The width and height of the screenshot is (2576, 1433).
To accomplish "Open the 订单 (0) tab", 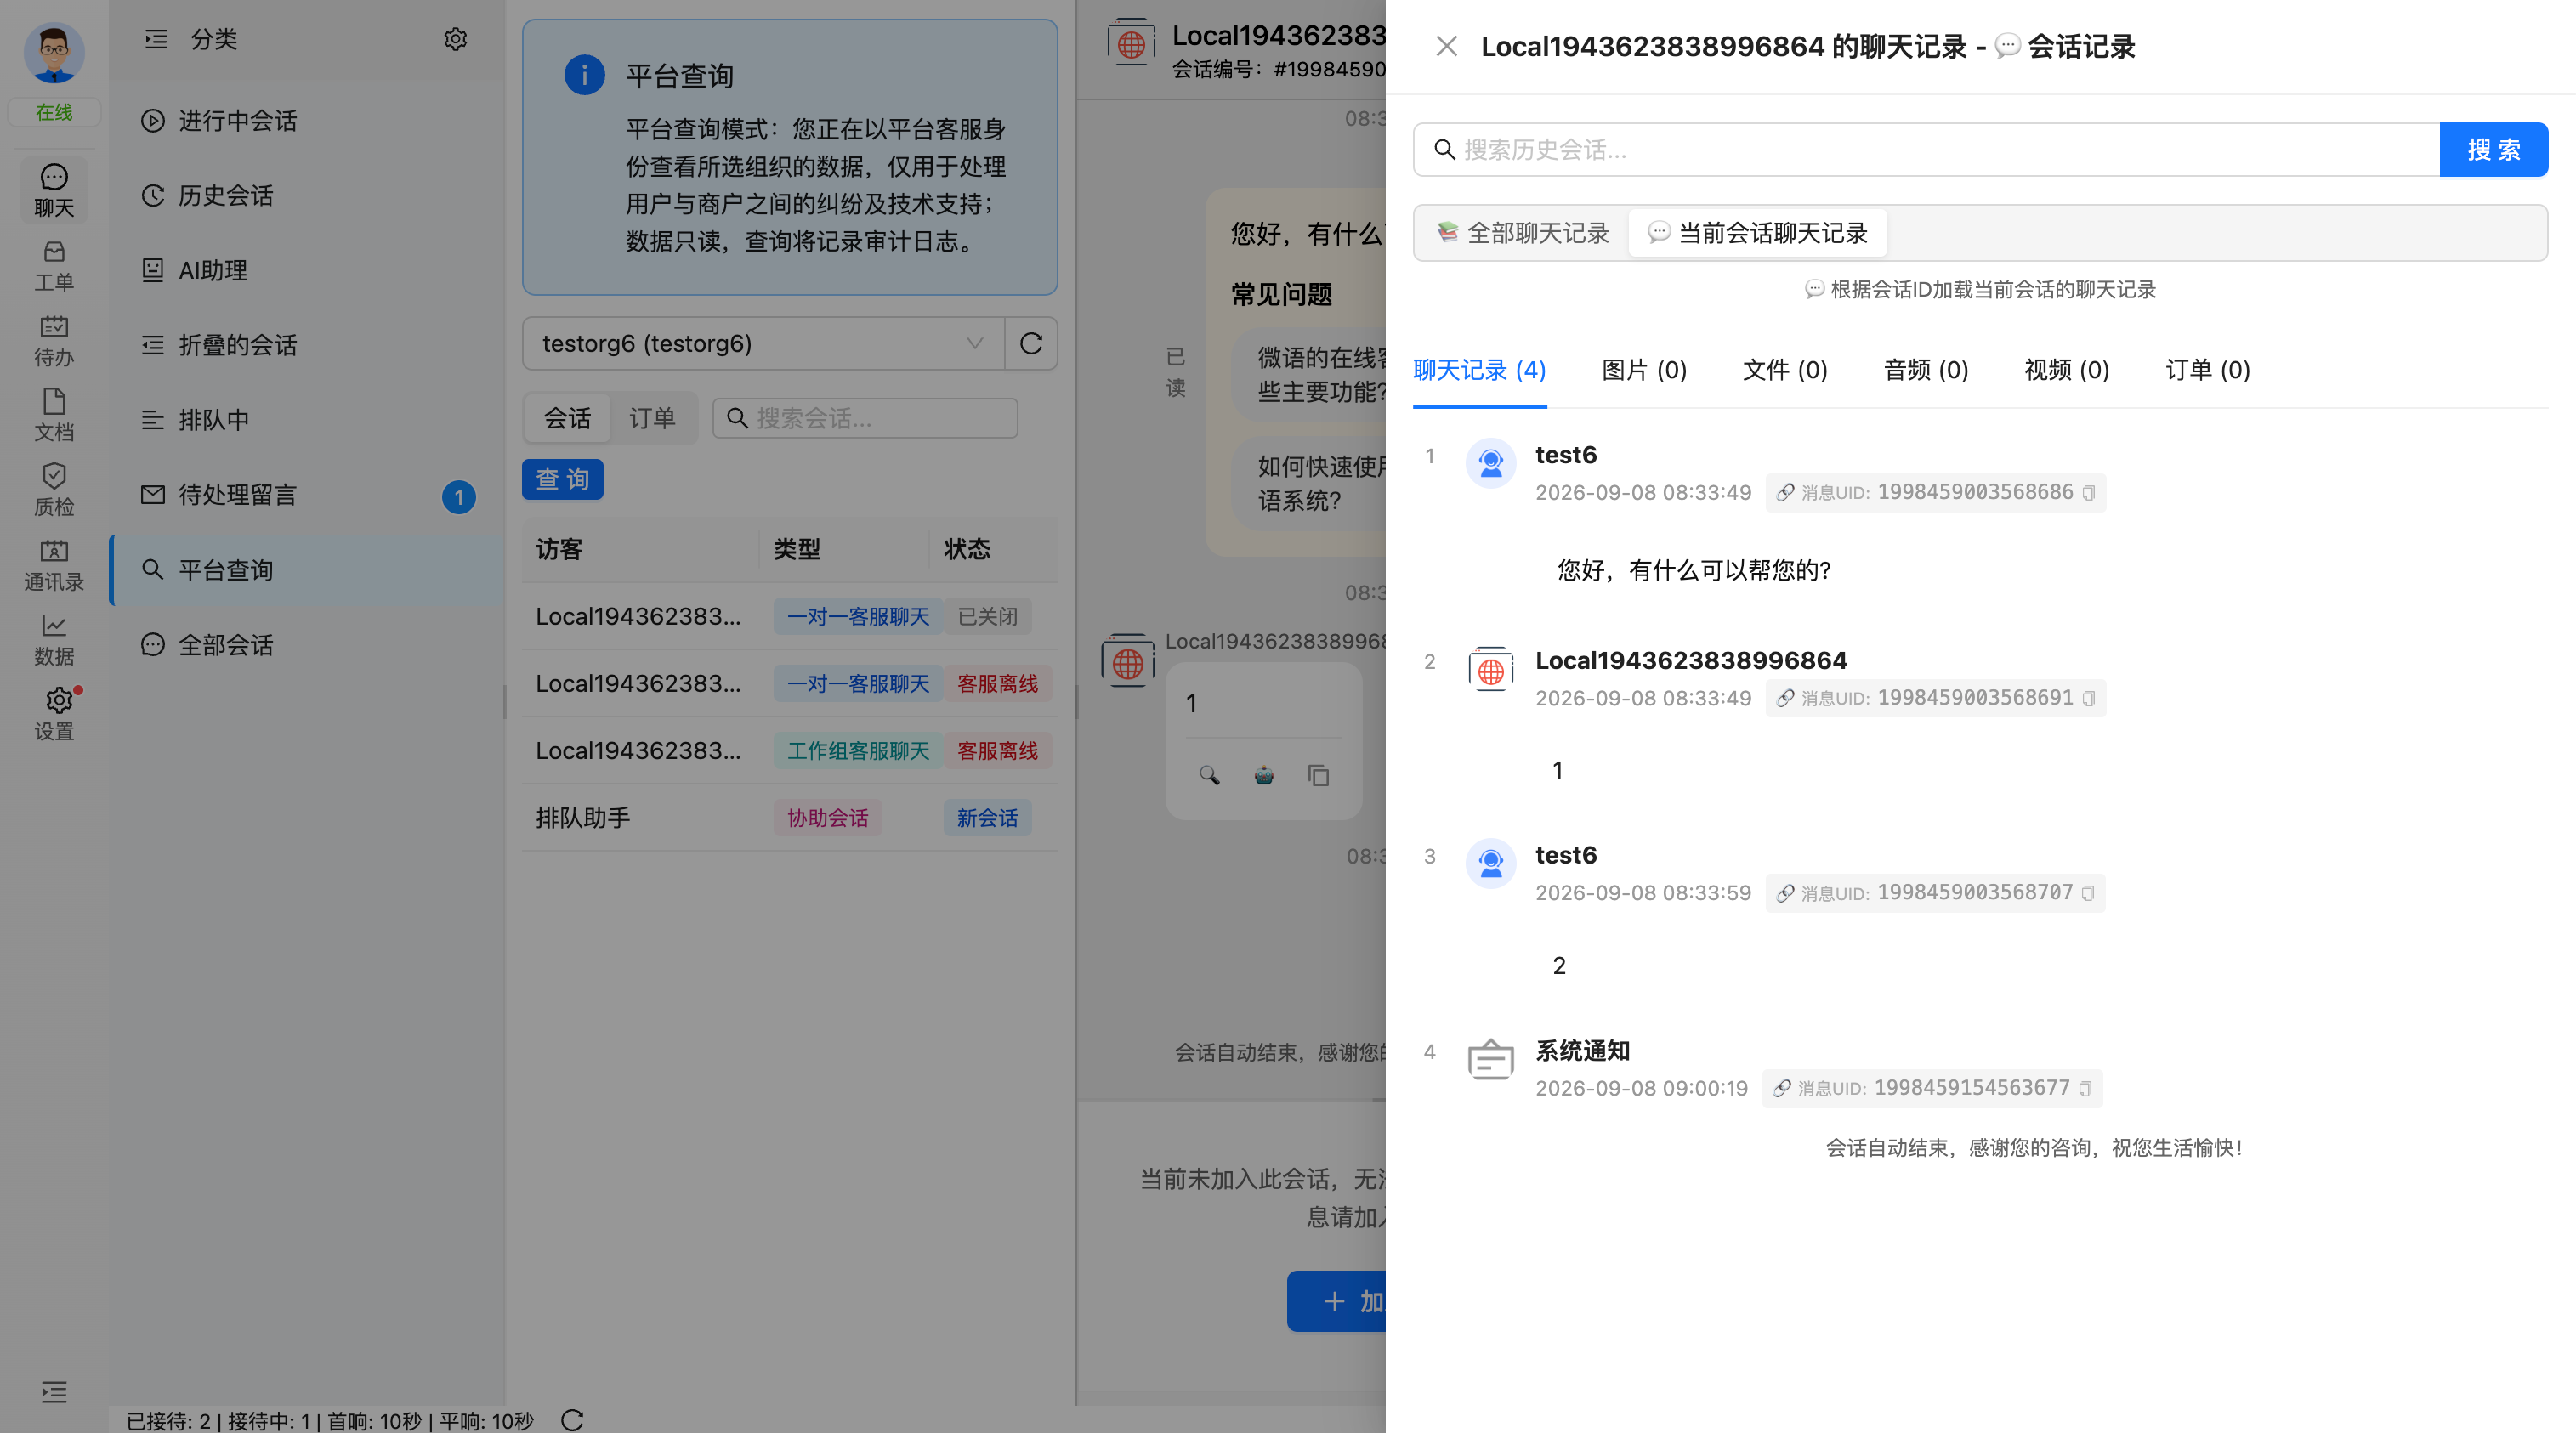I will [2208, 370].
